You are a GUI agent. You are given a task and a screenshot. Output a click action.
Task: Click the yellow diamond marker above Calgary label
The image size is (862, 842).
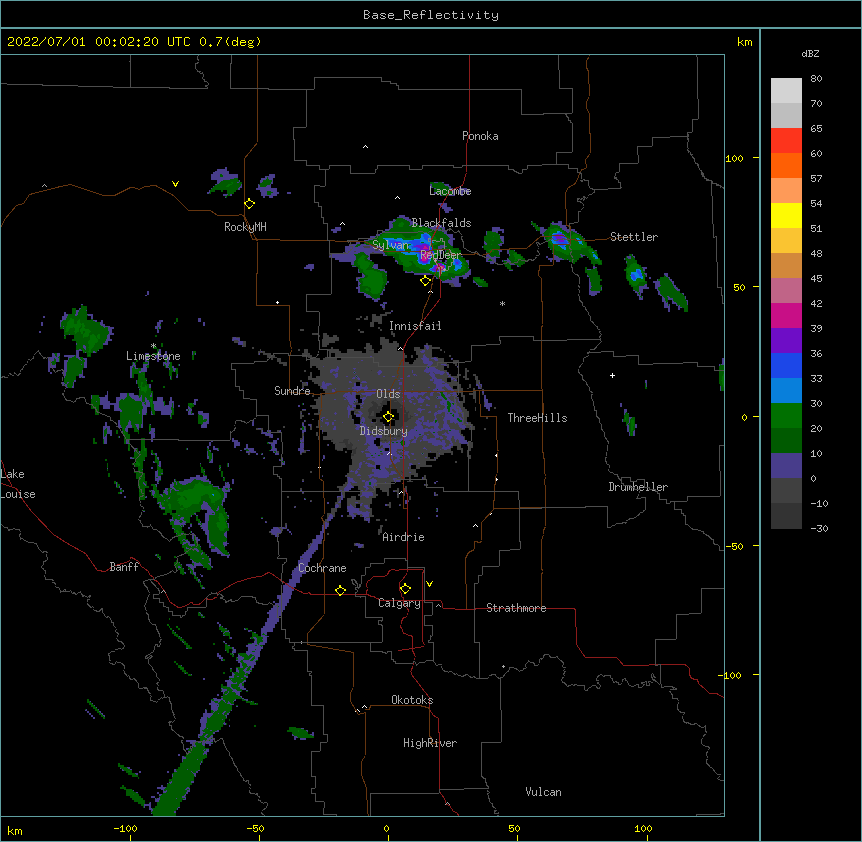click(405, 589)
